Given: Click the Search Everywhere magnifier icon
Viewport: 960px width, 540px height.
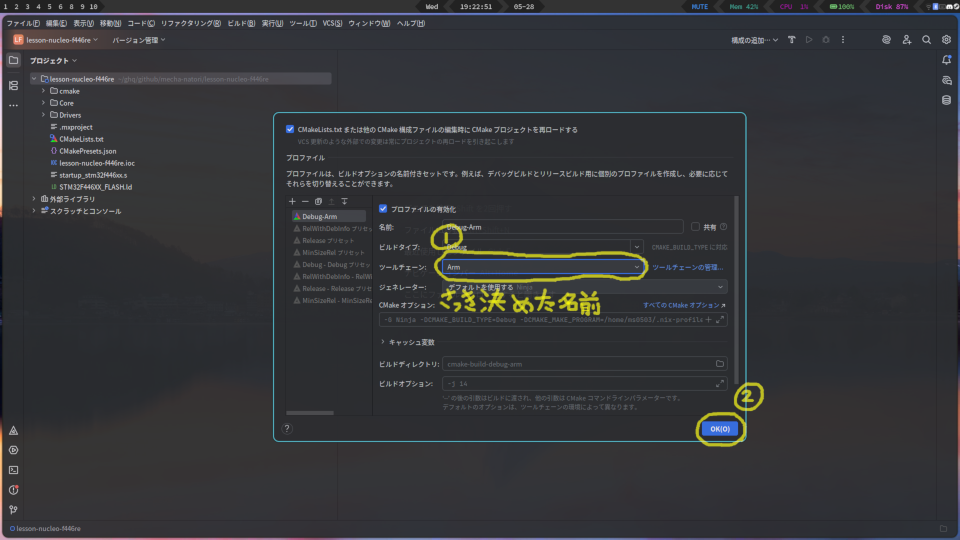Looking at the screenshot, I should (x=926, y=40).
